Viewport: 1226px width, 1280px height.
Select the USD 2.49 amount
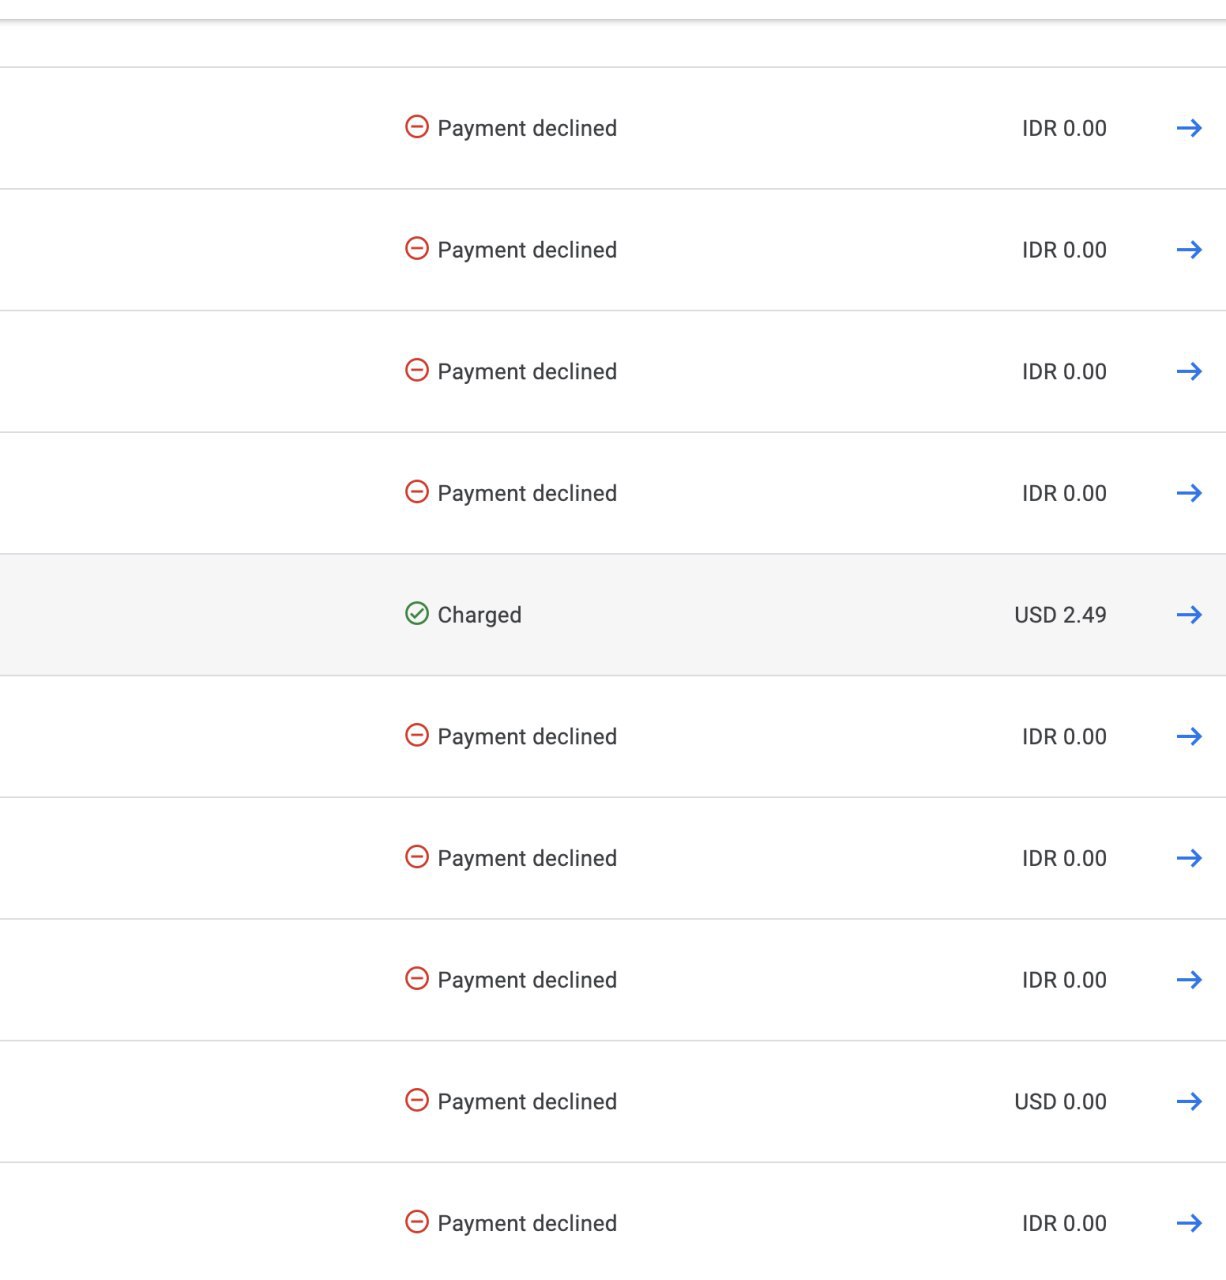click(1060, 615)
